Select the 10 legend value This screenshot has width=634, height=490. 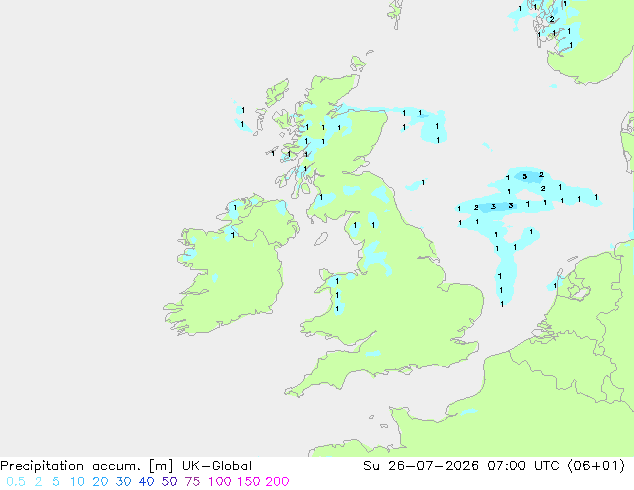(x=77, y=482)
